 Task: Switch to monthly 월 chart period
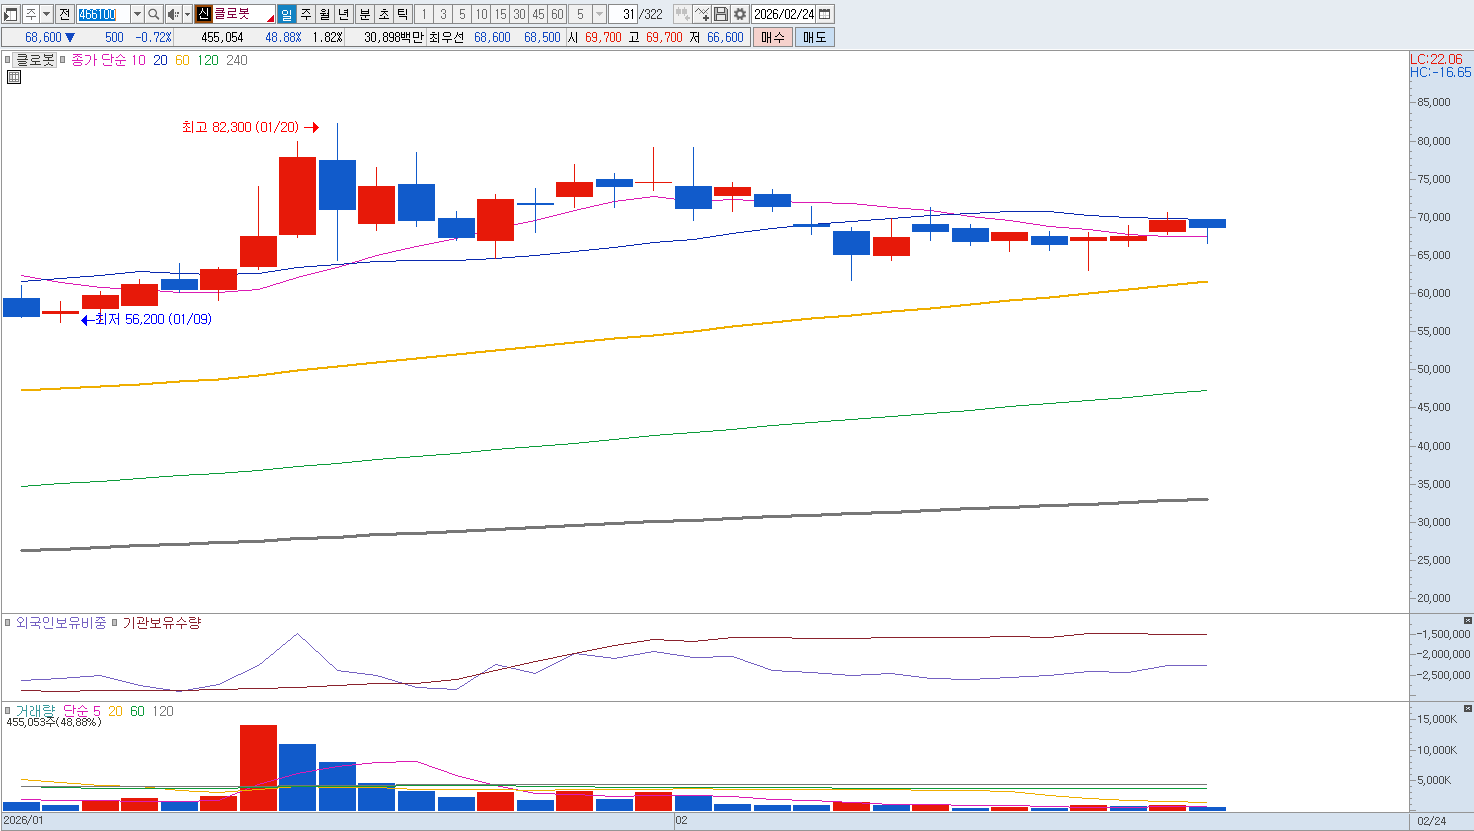click(325, 14)
